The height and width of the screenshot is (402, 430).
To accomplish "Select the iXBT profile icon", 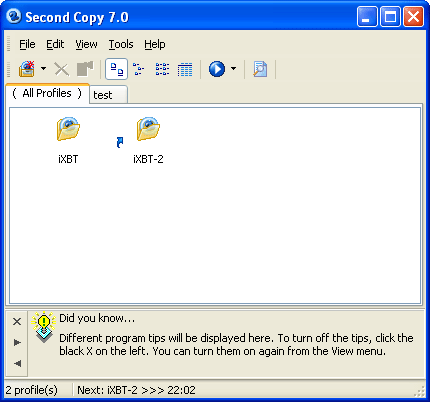I will tap(68, 129).
